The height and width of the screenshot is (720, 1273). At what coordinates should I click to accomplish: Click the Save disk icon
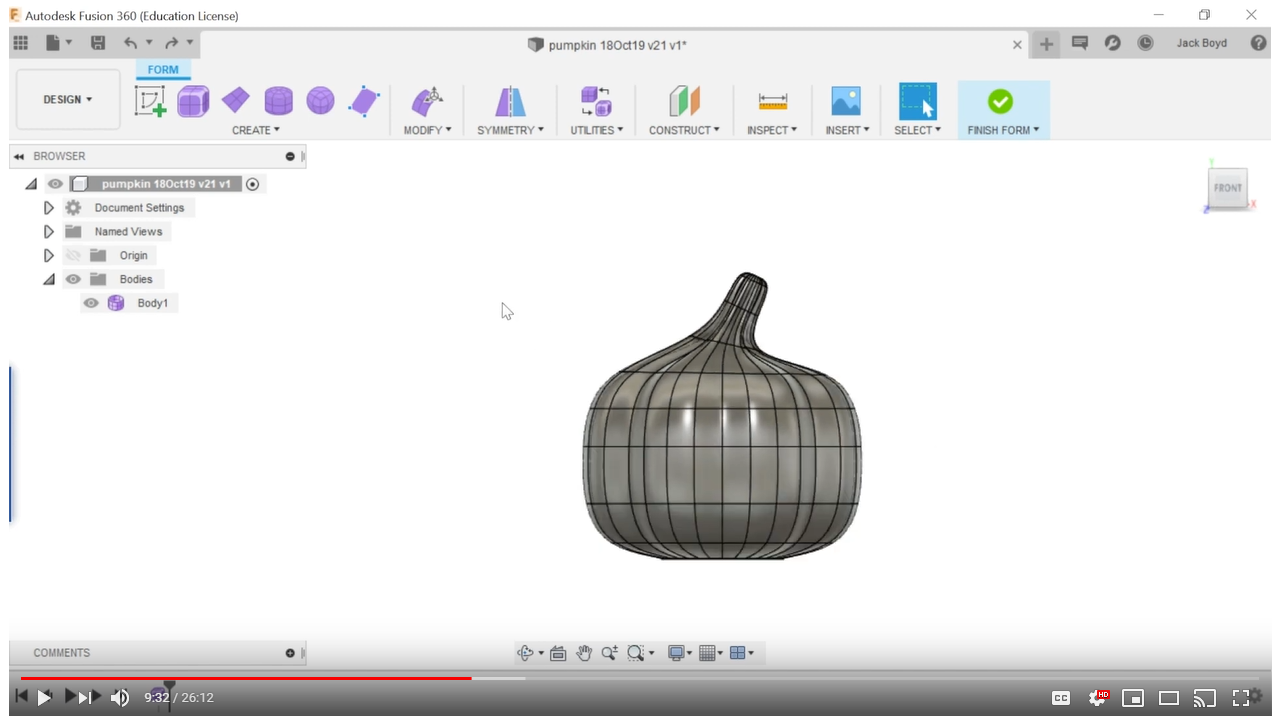tap(98, 43)
